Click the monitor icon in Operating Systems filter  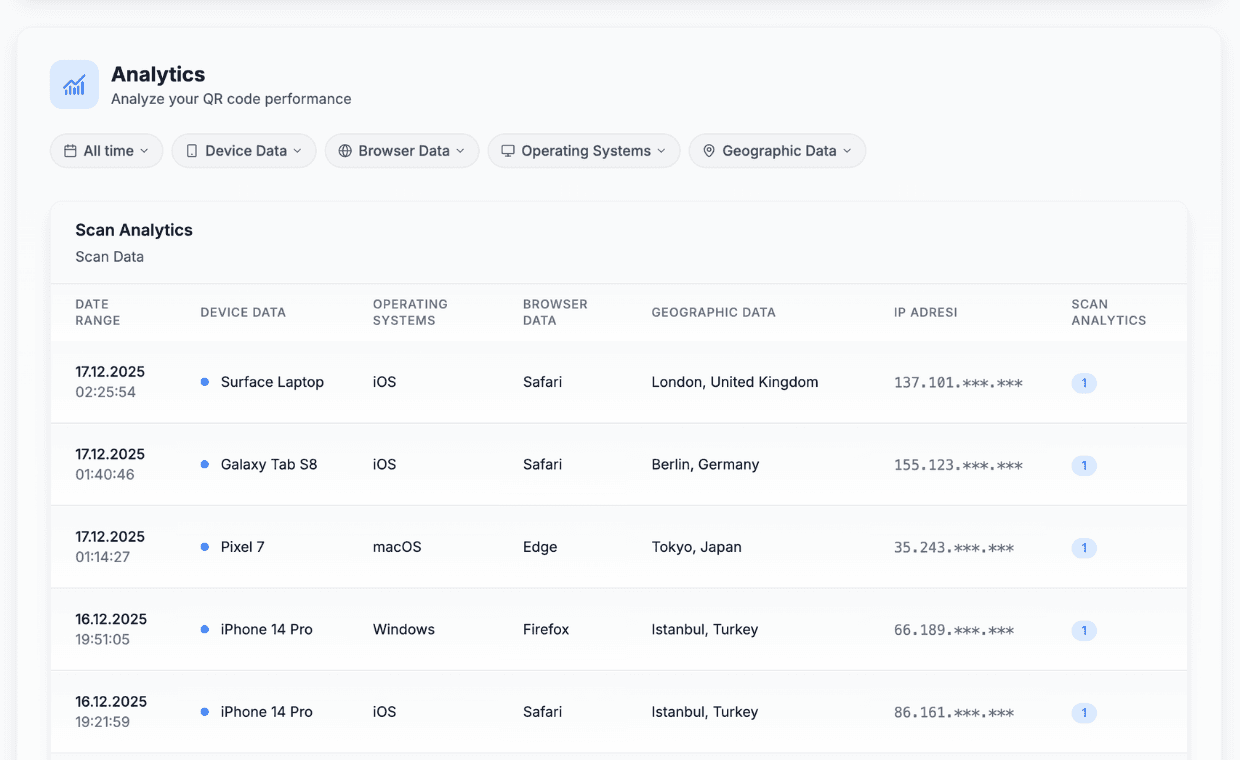click(508, 151)
